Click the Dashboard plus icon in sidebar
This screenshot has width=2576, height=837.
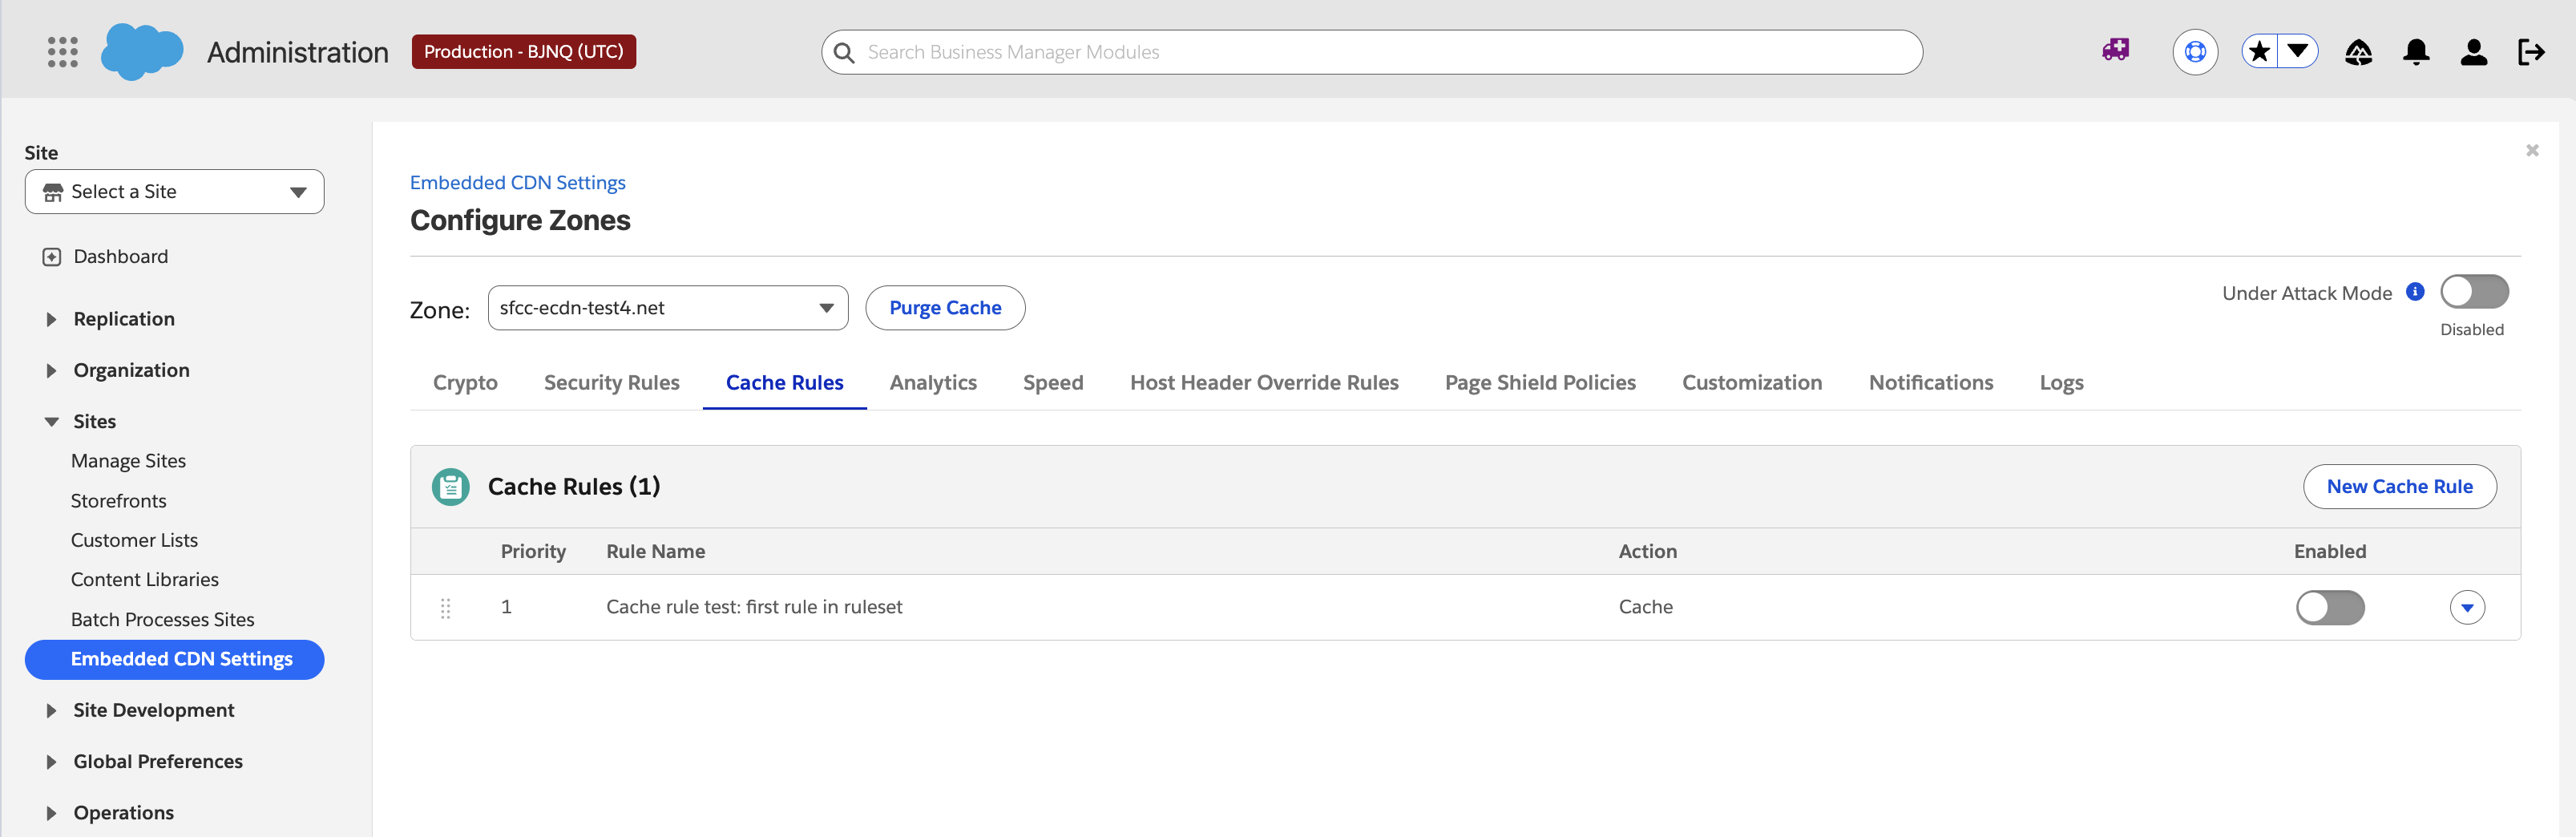point(52,257)
